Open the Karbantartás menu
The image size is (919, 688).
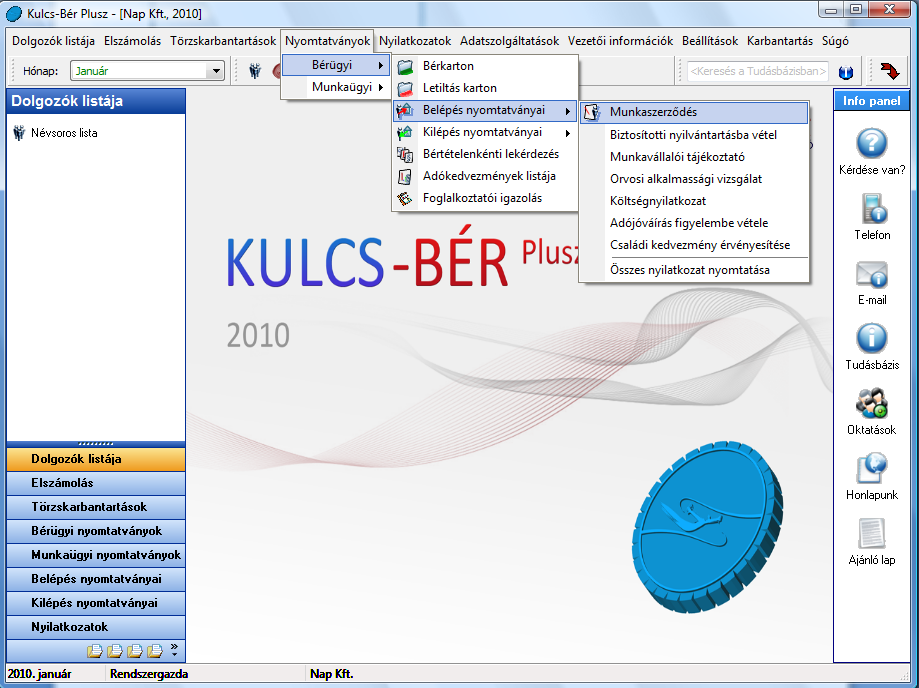(x=780, y=41)
